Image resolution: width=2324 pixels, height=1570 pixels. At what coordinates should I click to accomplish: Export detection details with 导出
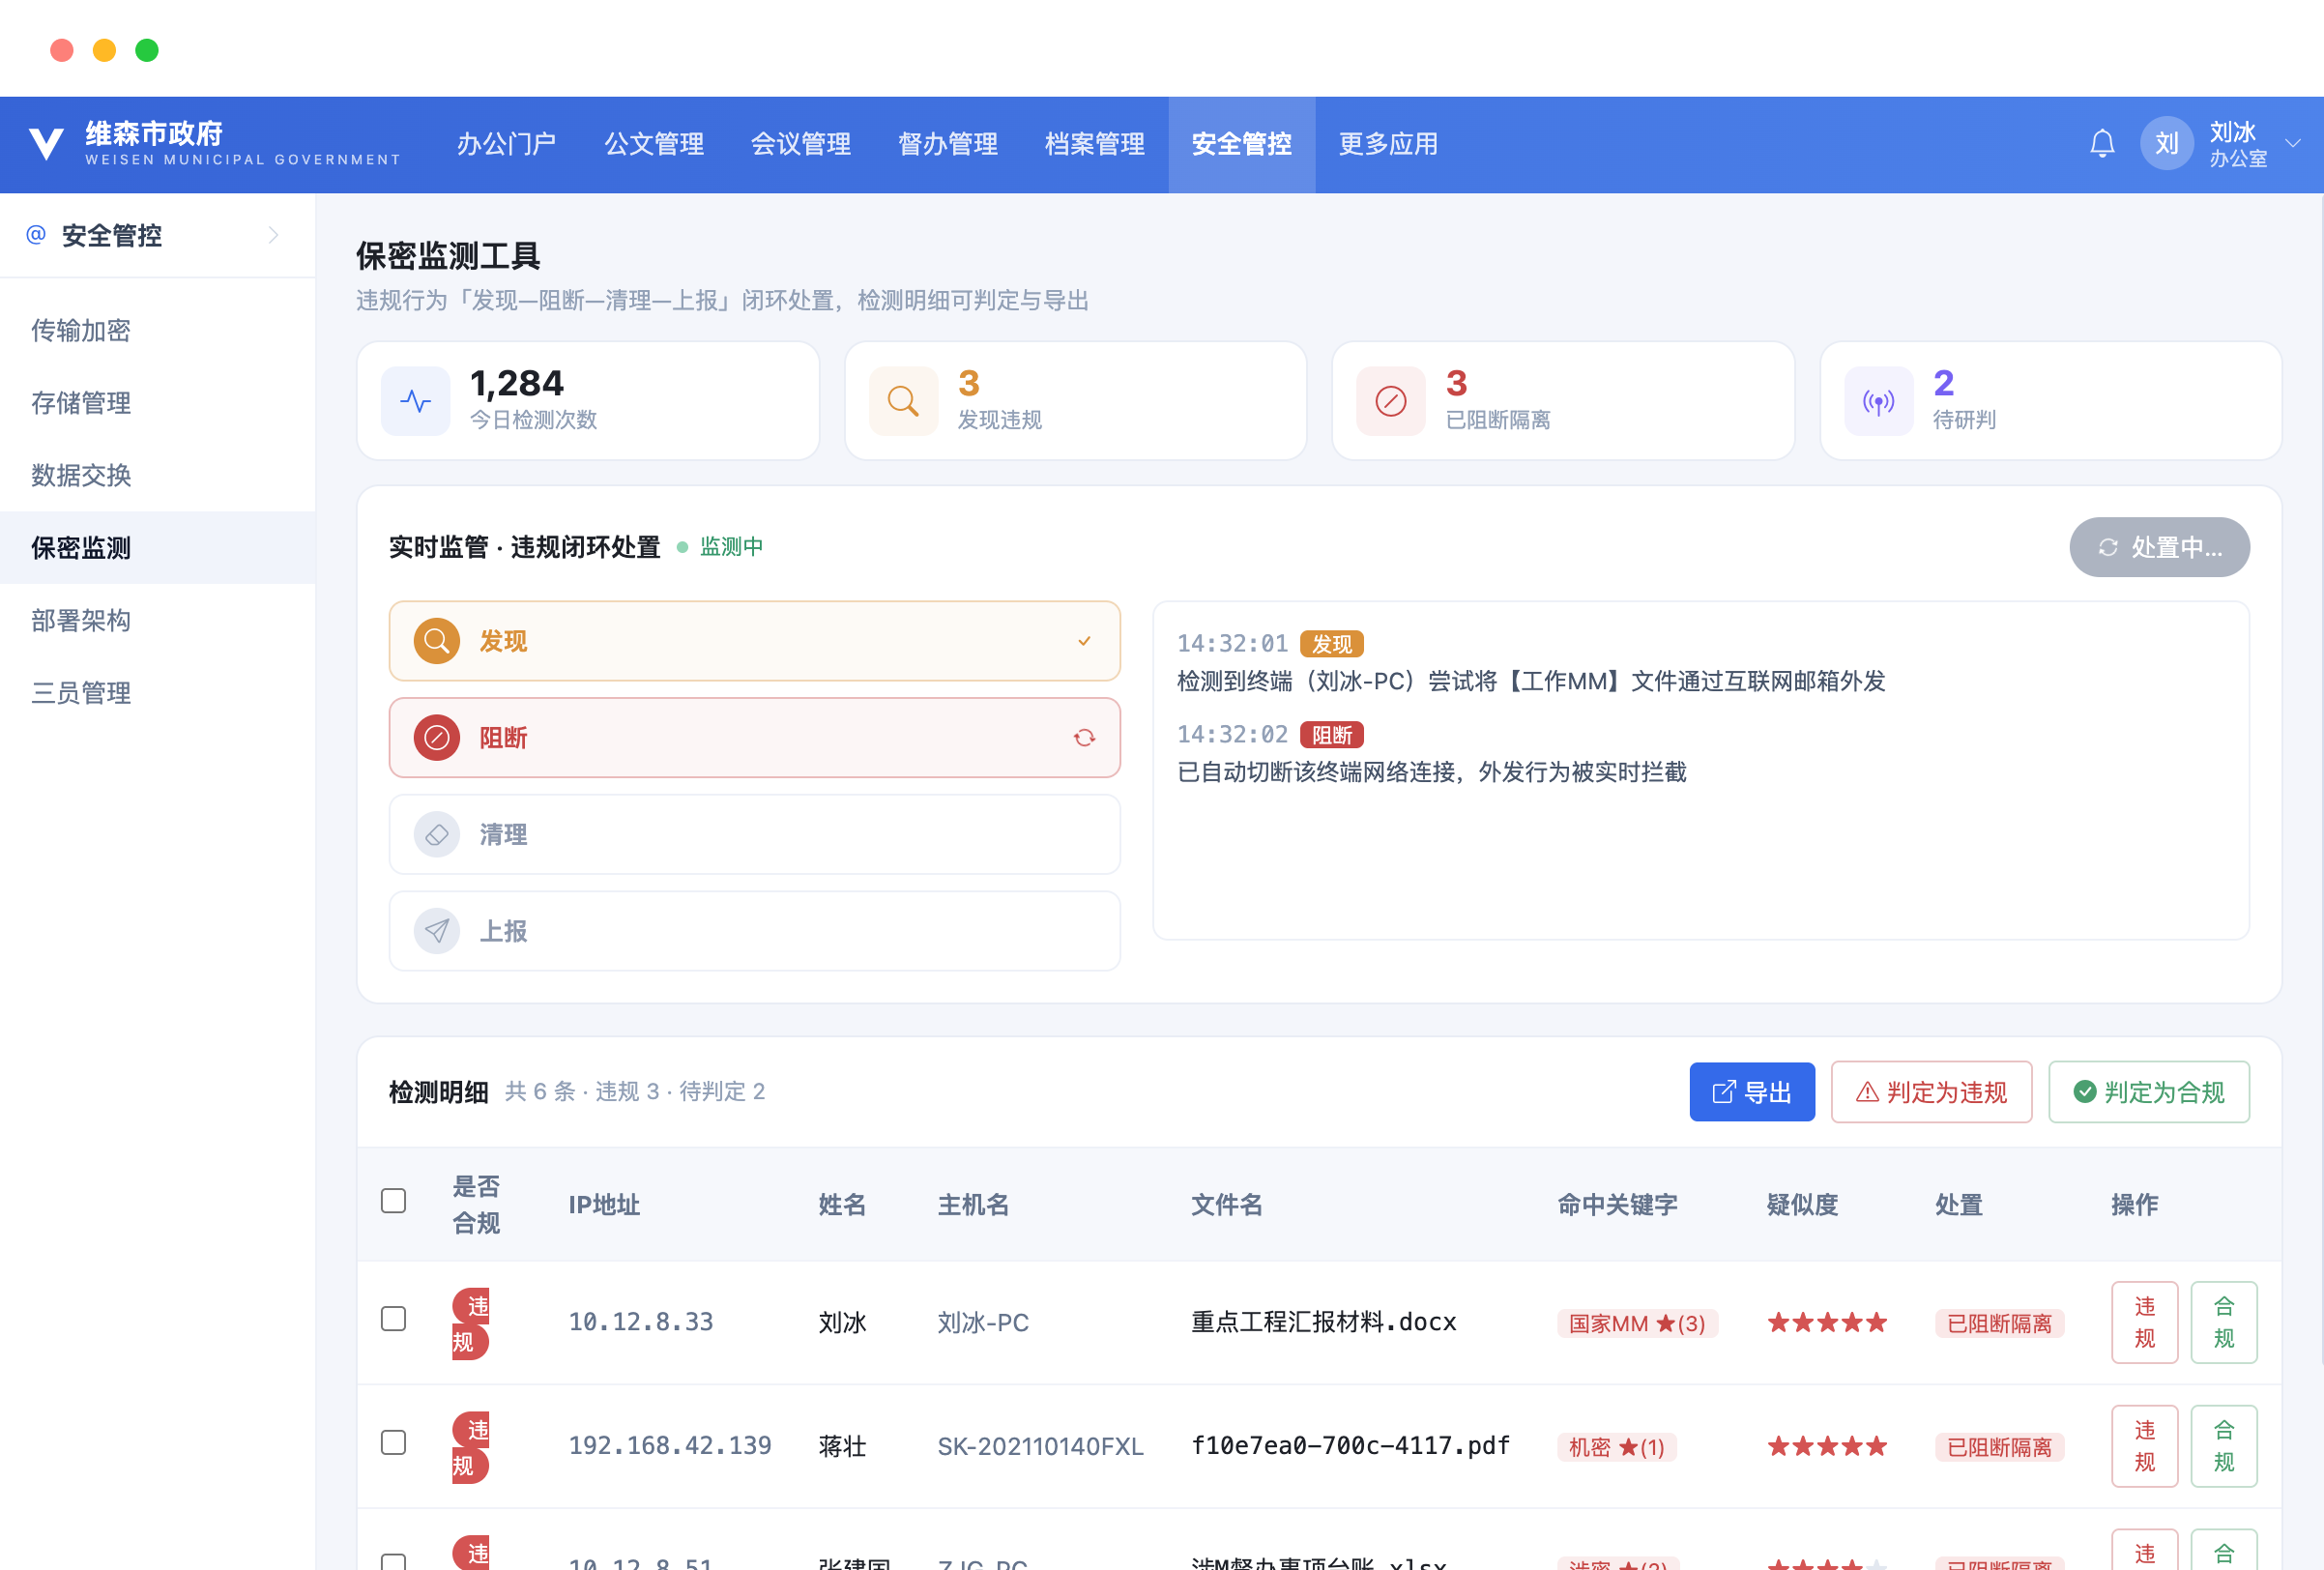tap(1752, 1092)
